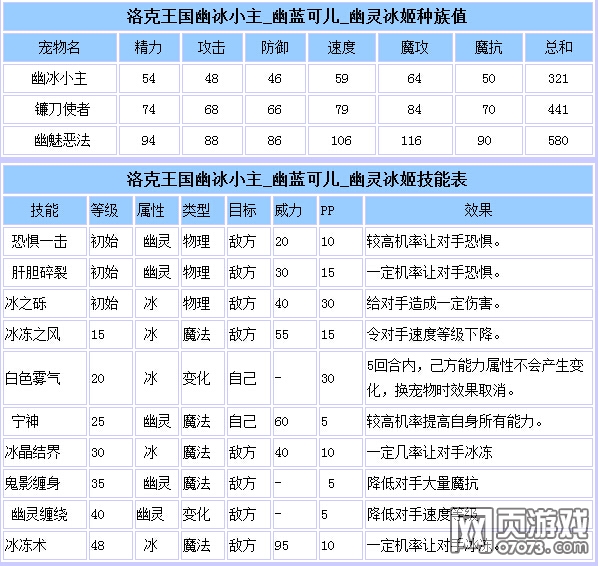This screenshot has width=599, height=566.
Task: Click effect text 令对手速度等级下降
Action: pos(433,335)
